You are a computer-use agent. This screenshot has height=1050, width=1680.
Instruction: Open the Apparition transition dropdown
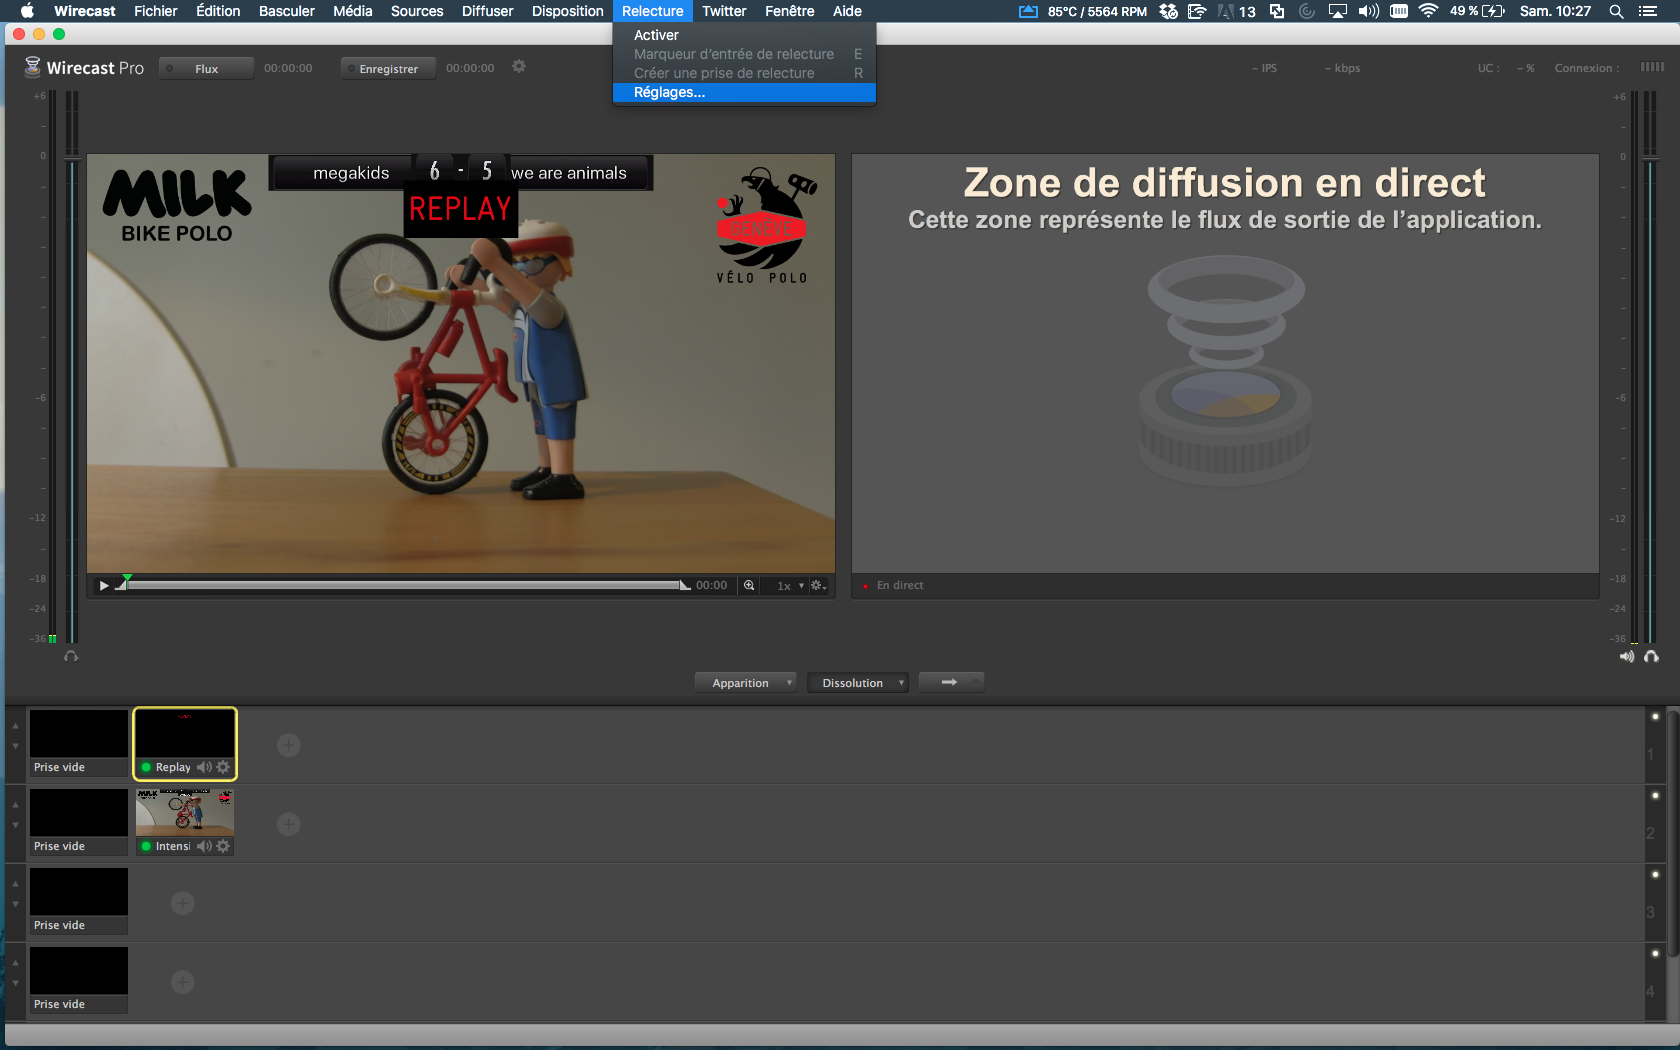(745, 683)
